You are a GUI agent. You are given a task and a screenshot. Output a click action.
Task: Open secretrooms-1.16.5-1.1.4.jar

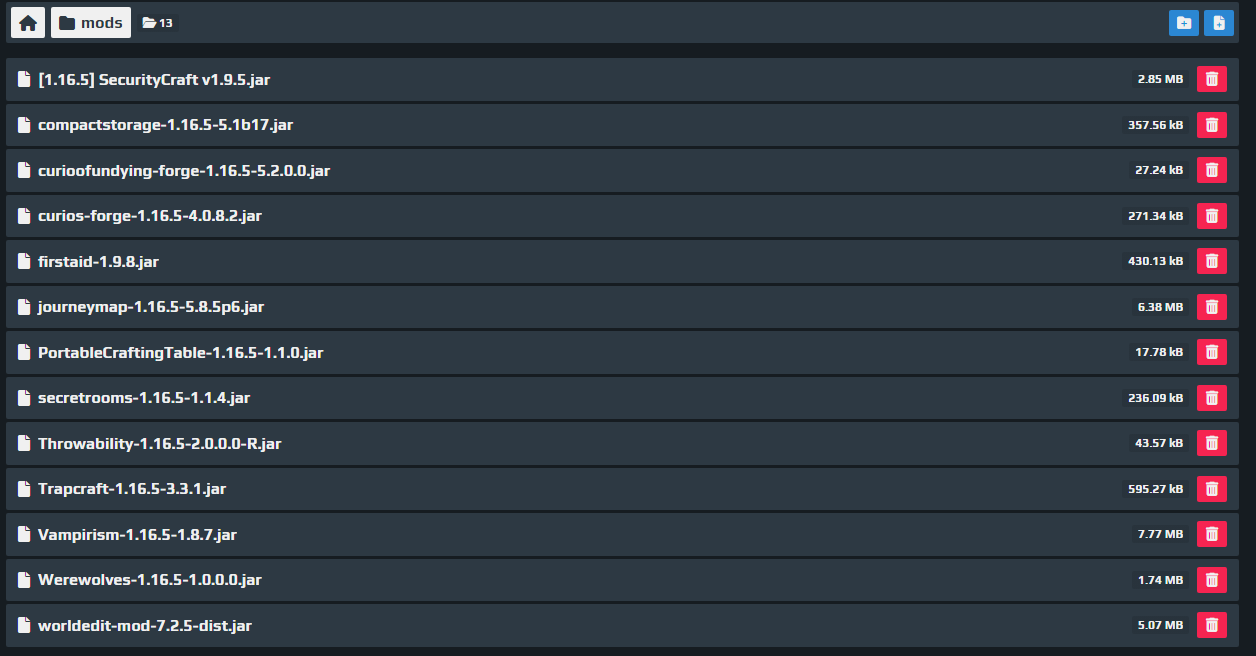[144, 398]
